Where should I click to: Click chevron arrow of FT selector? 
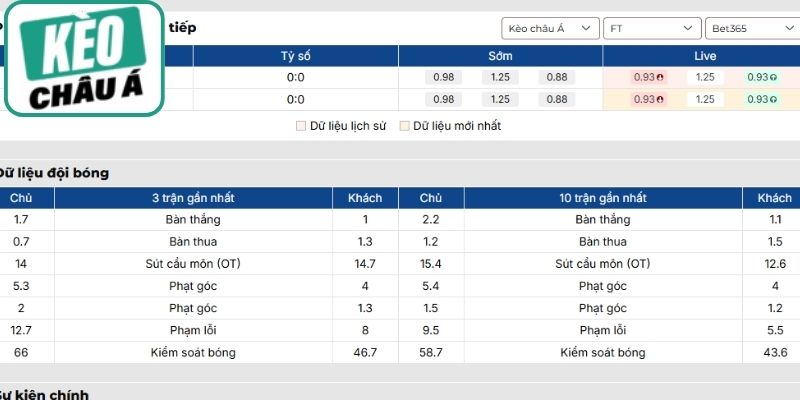click(x=688, y=29)
